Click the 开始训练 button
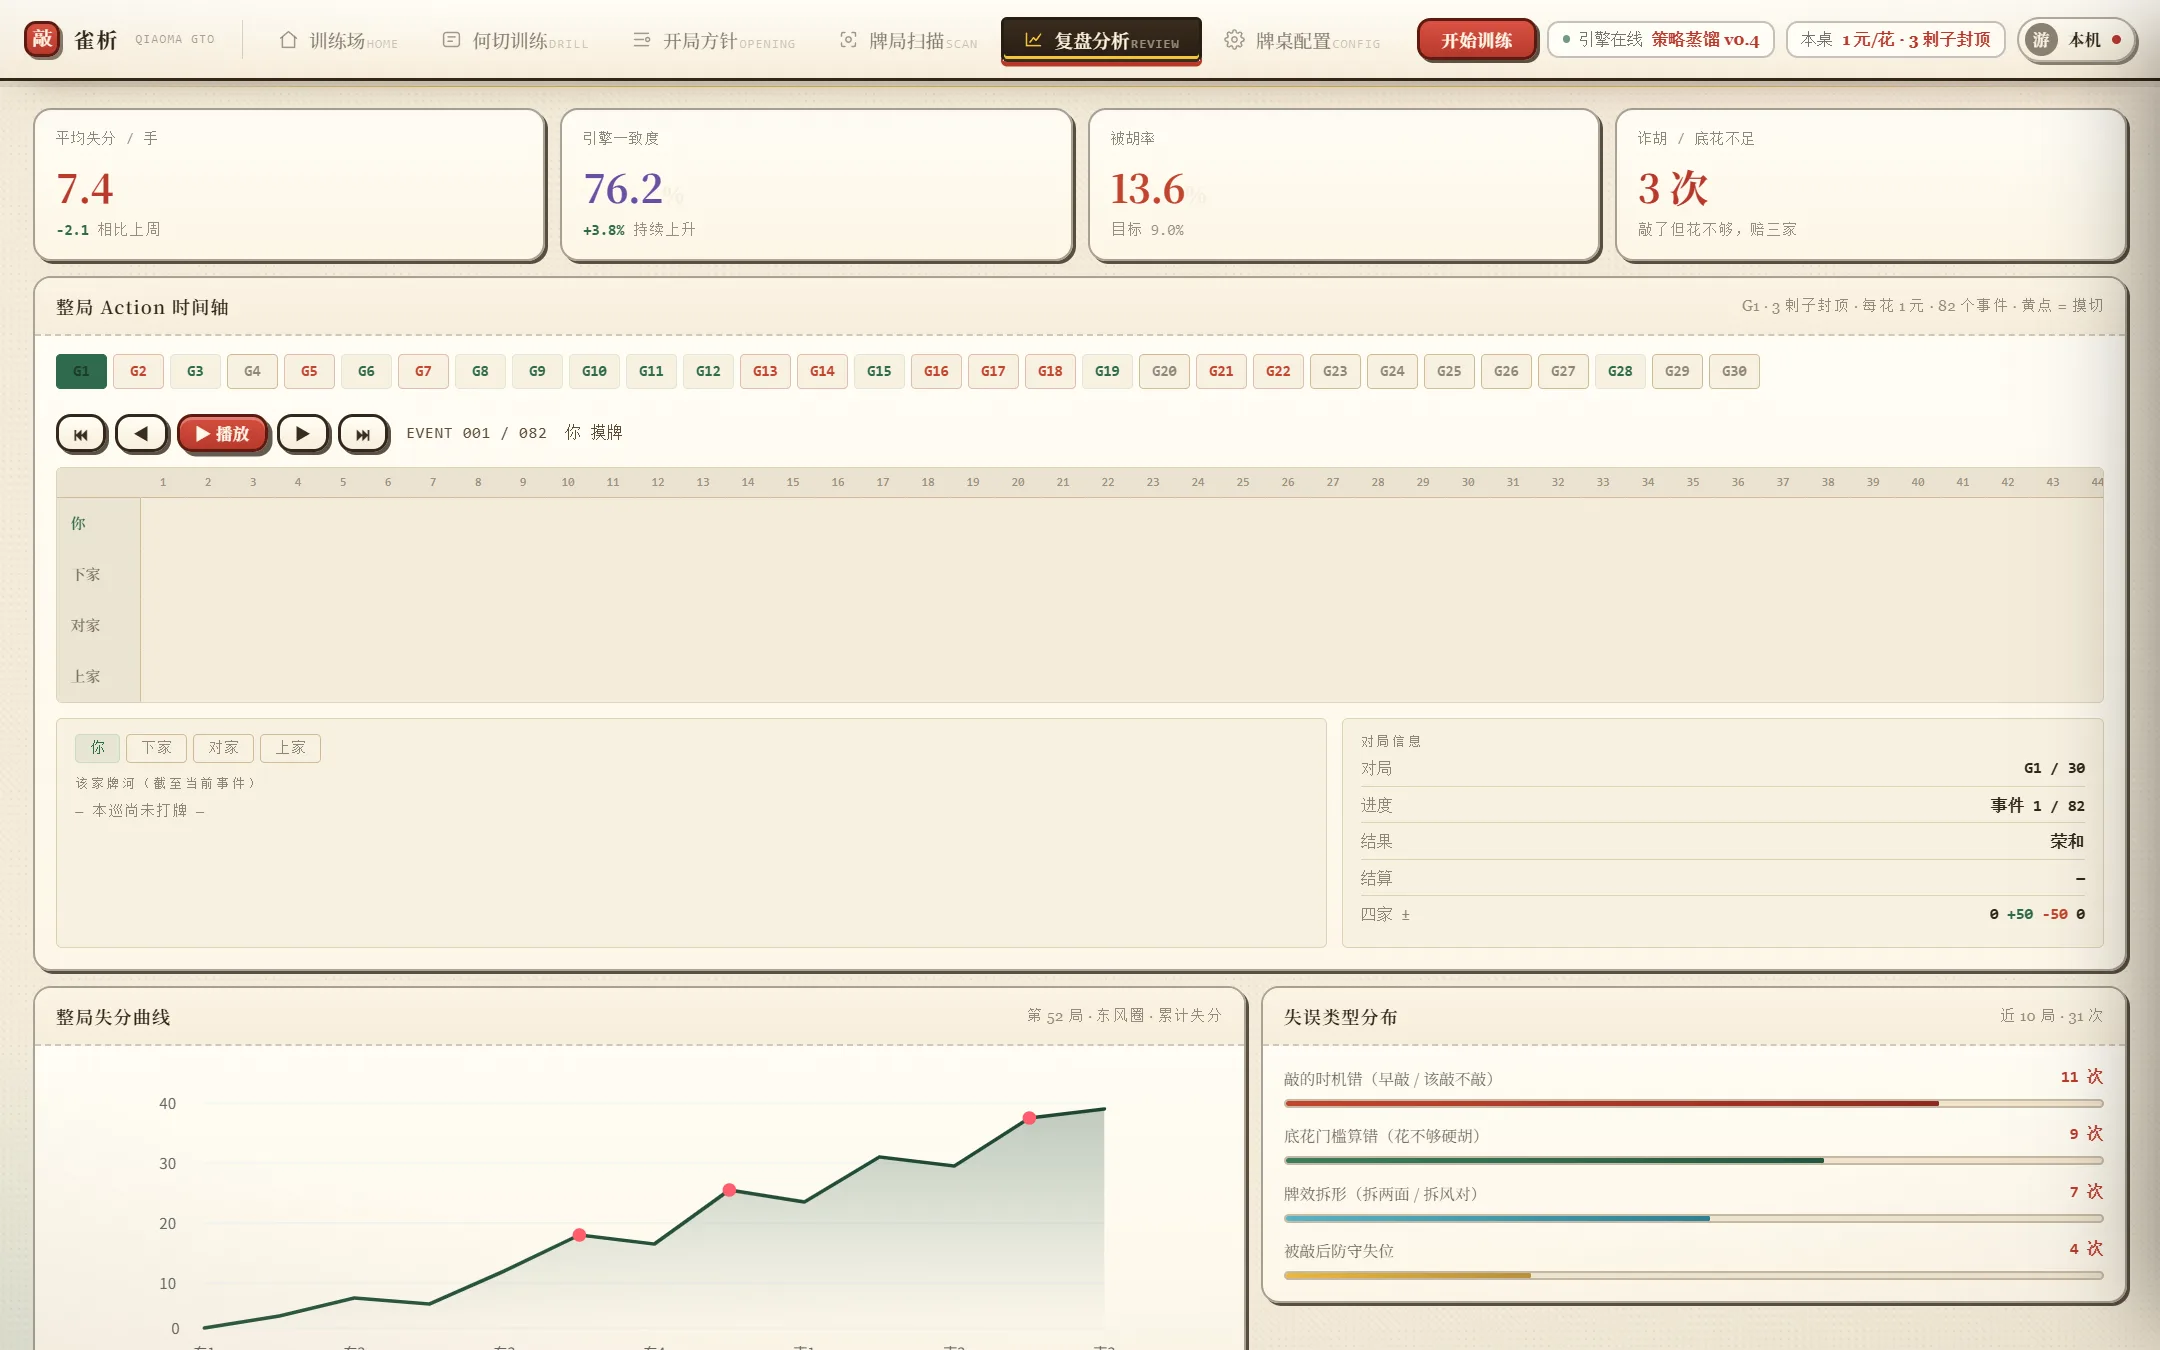The image size is (2160, 1350). click(1476, 41)
